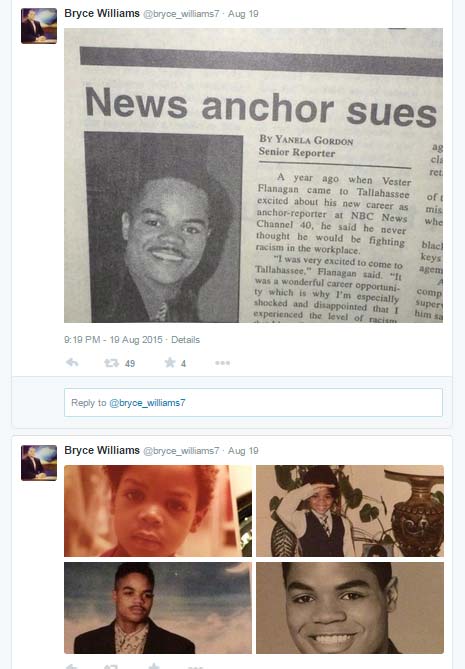Open the Bryce Williams name link on first tweet
Screen dimensions: 465x669
102,13
